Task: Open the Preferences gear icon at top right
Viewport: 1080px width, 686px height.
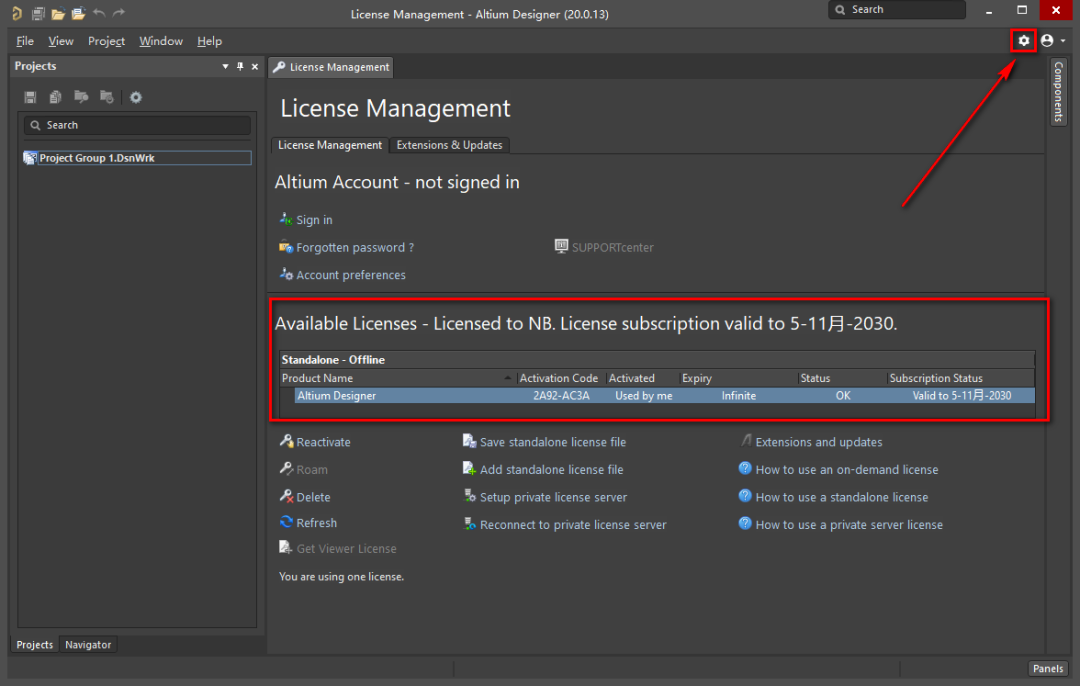Action: (x=1023, y=41)
